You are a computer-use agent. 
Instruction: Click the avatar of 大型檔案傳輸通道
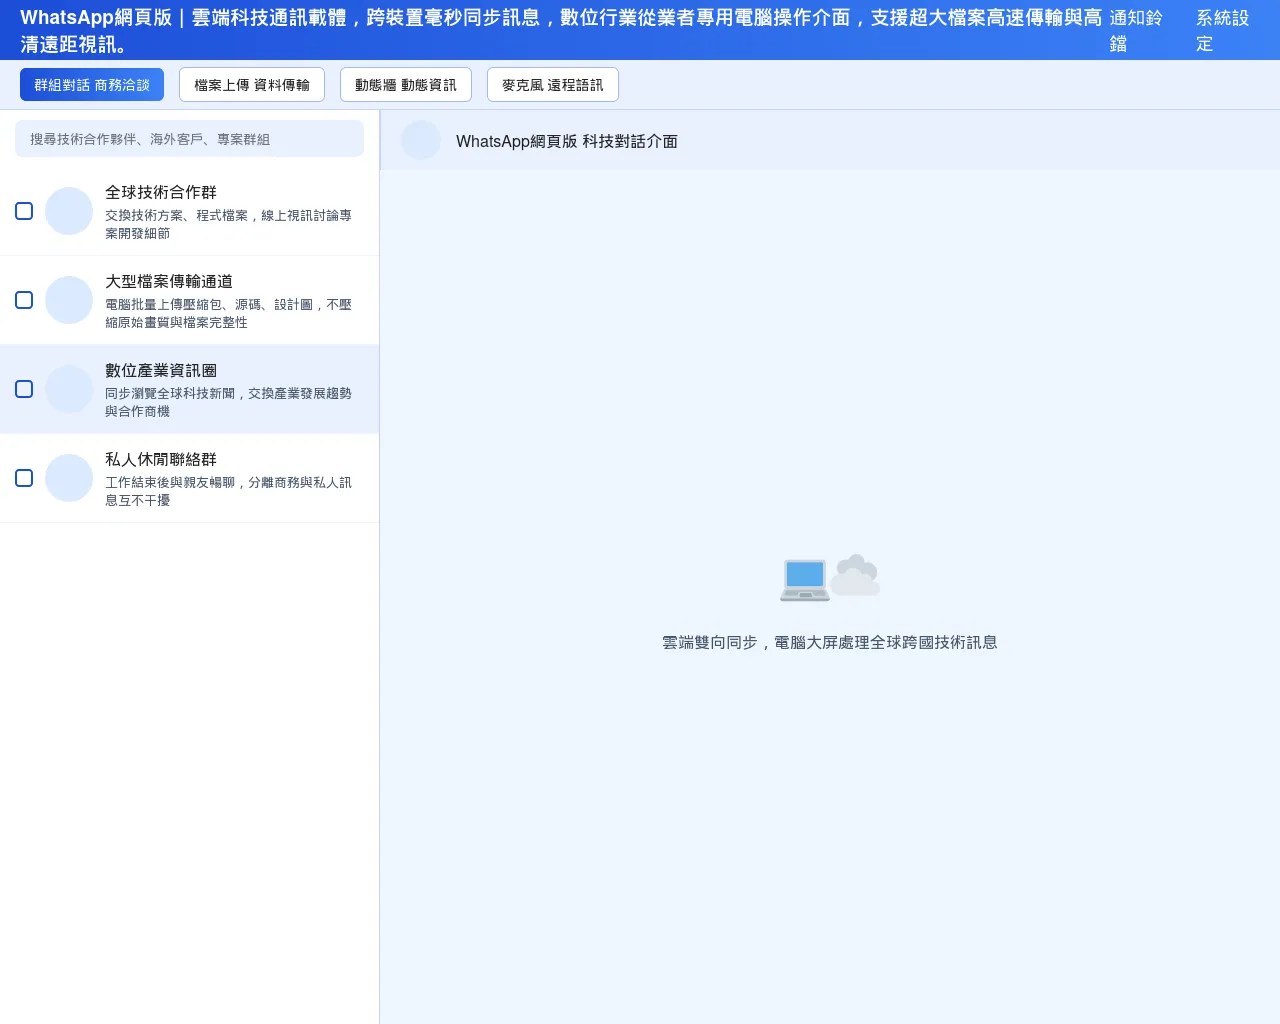point(69,300)
